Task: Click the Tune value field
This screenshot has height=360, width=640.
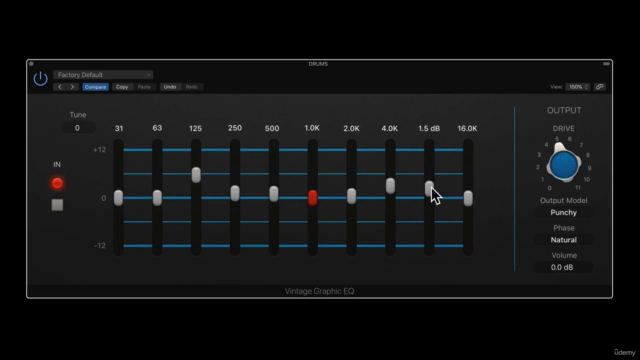Action: [78, 128]
